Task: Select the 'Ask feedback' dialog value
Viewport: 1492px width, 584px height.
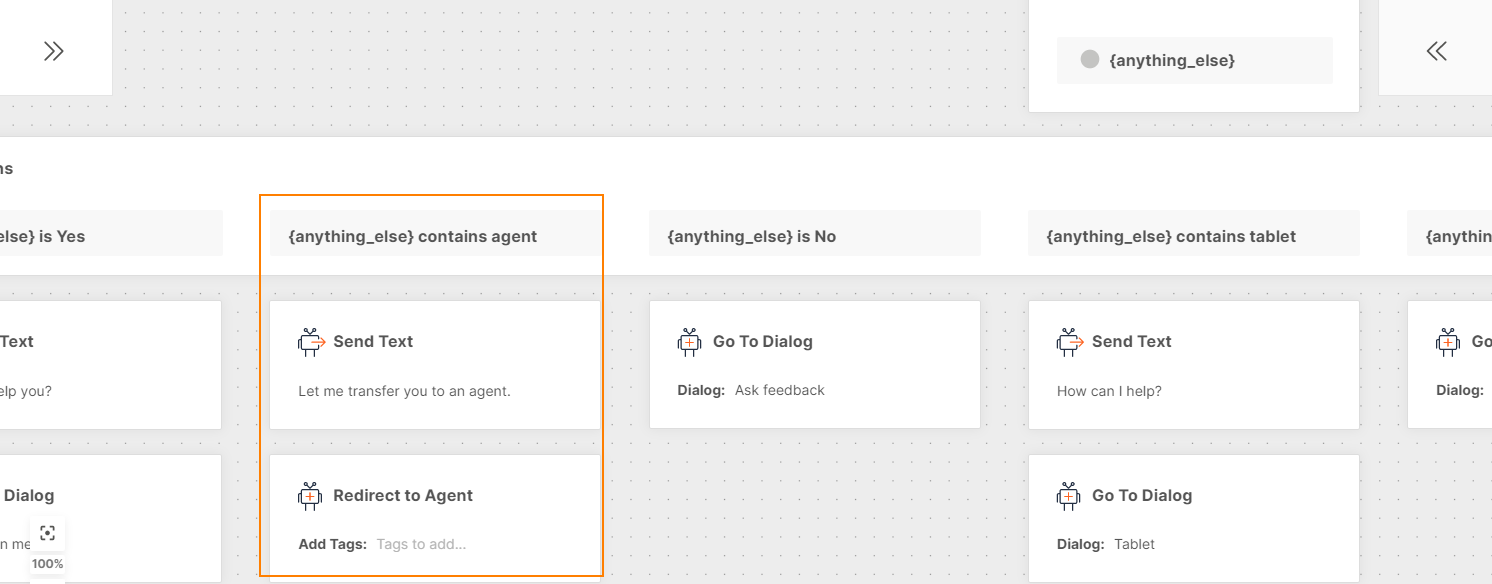Action: pyautogui.click(x=780, y=390)
